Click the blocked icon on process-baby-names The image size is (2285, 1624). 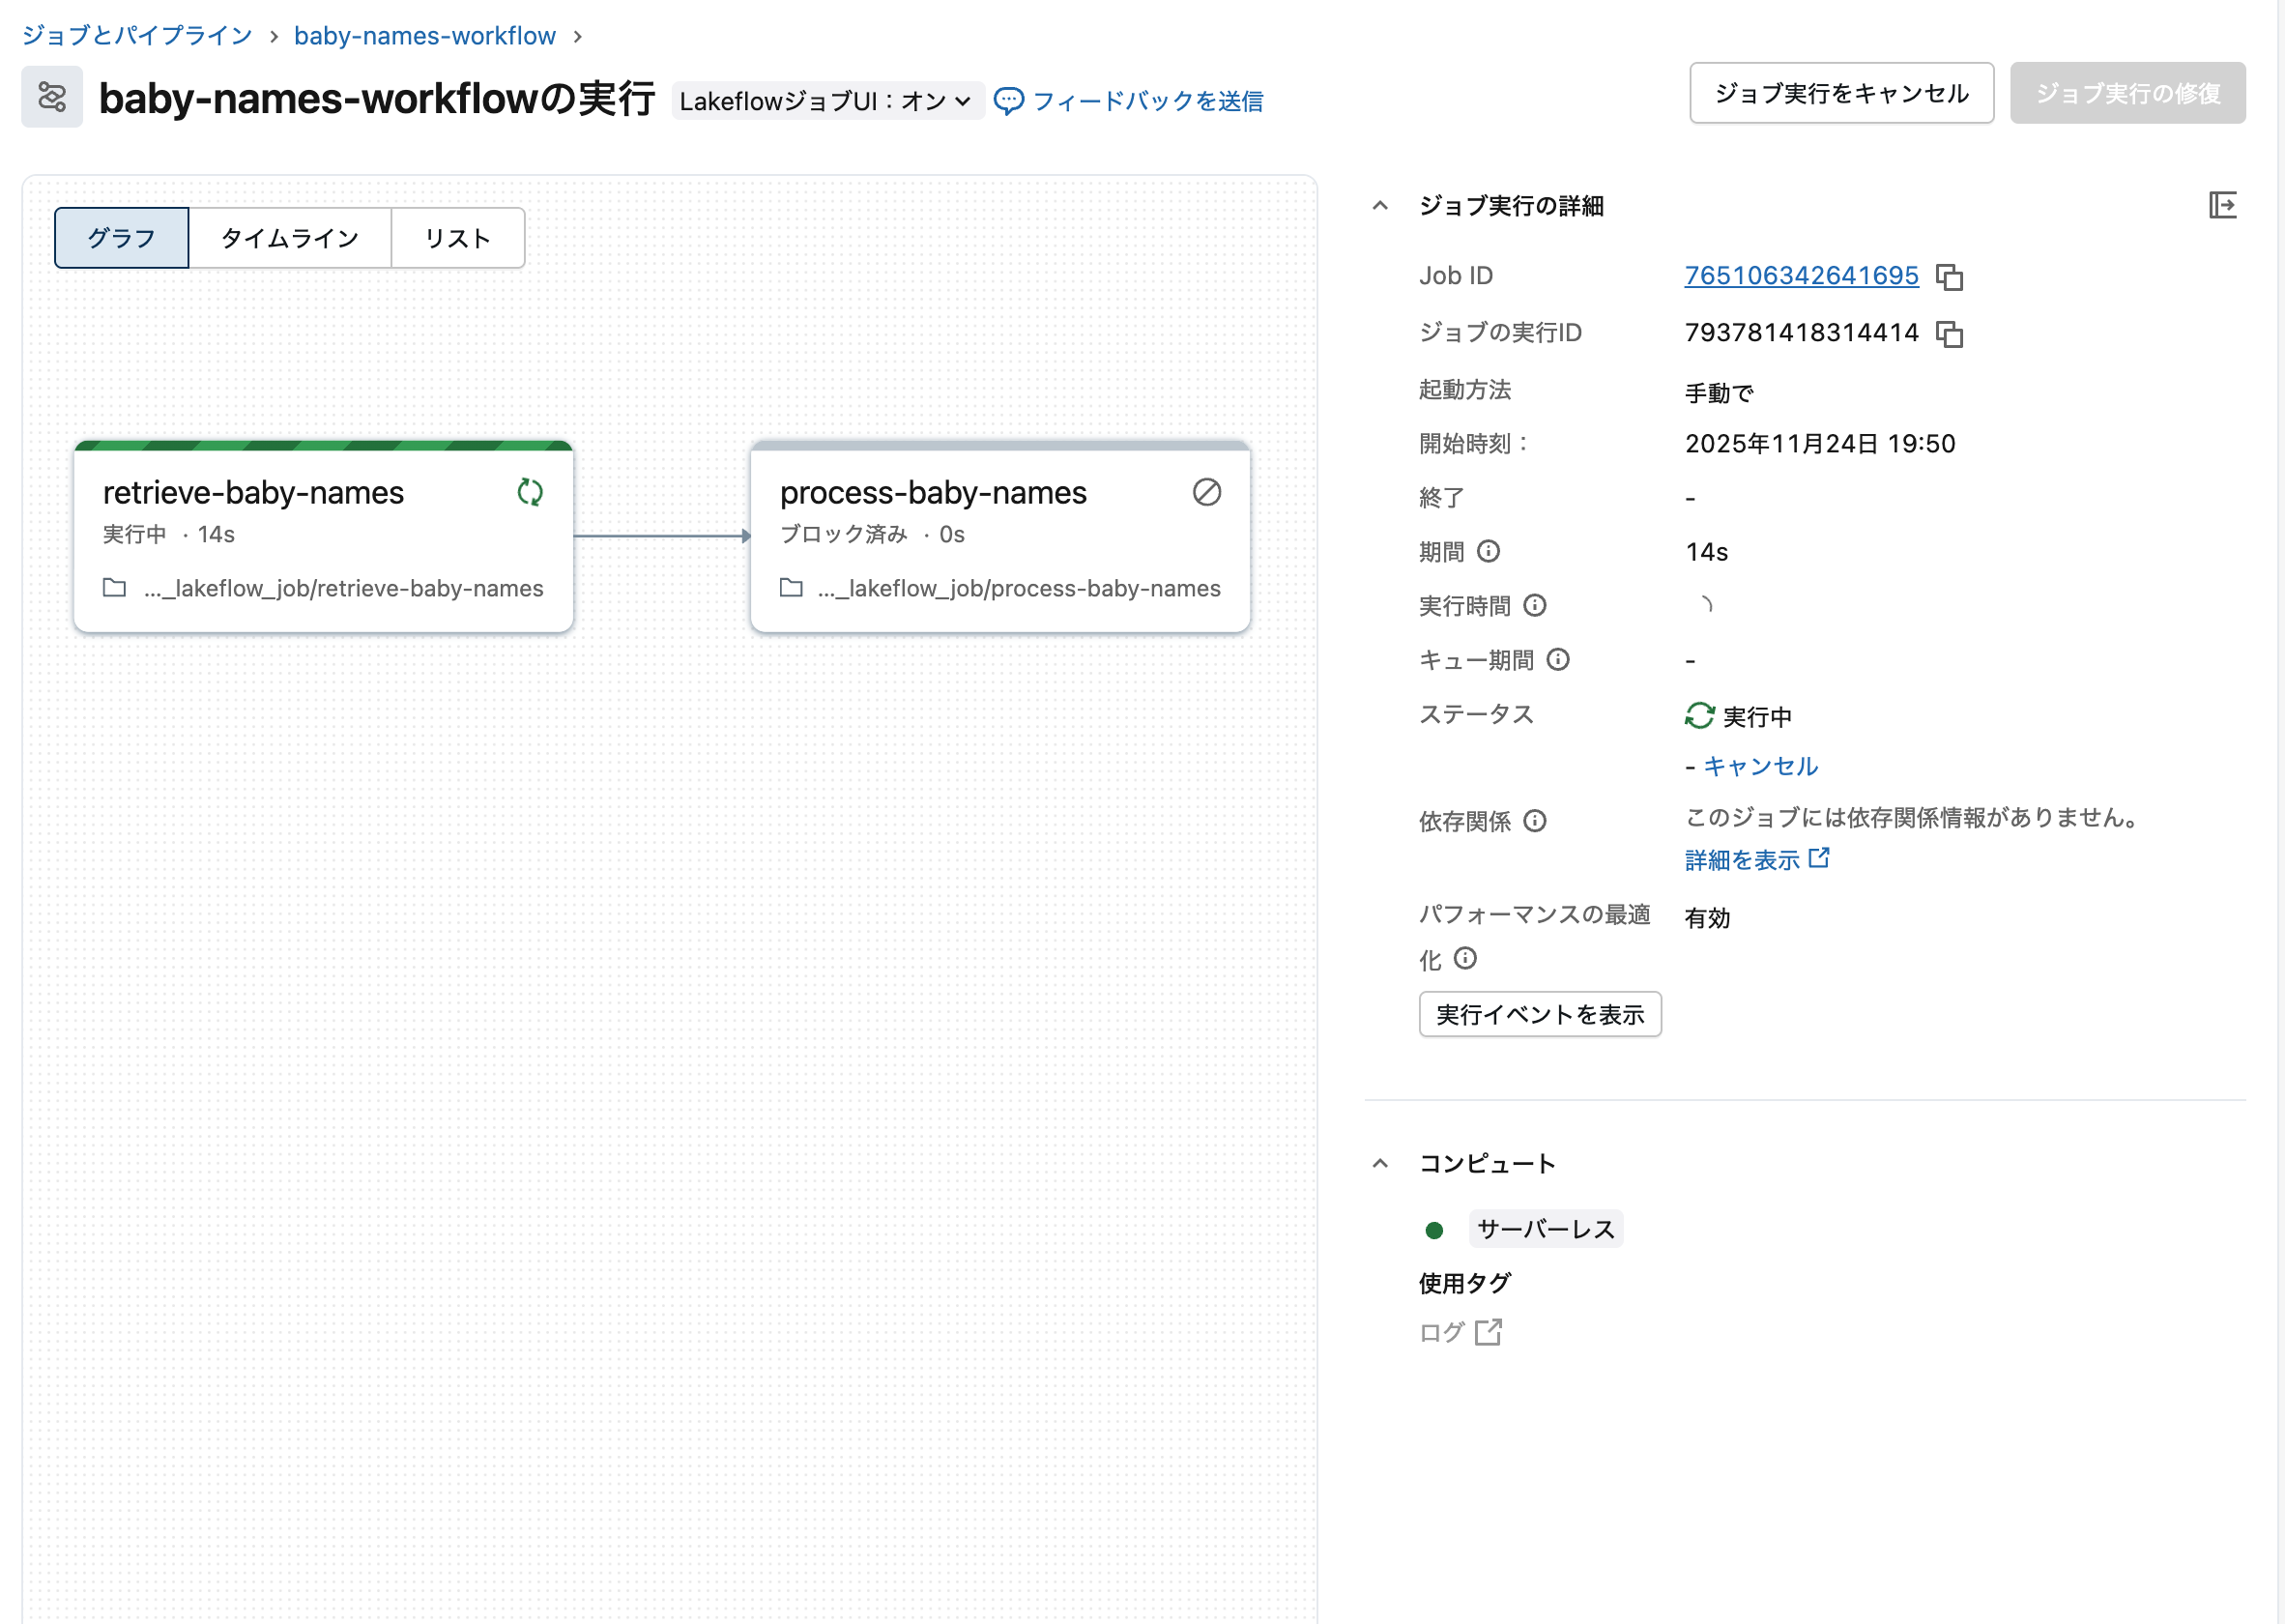(1207, 492)
